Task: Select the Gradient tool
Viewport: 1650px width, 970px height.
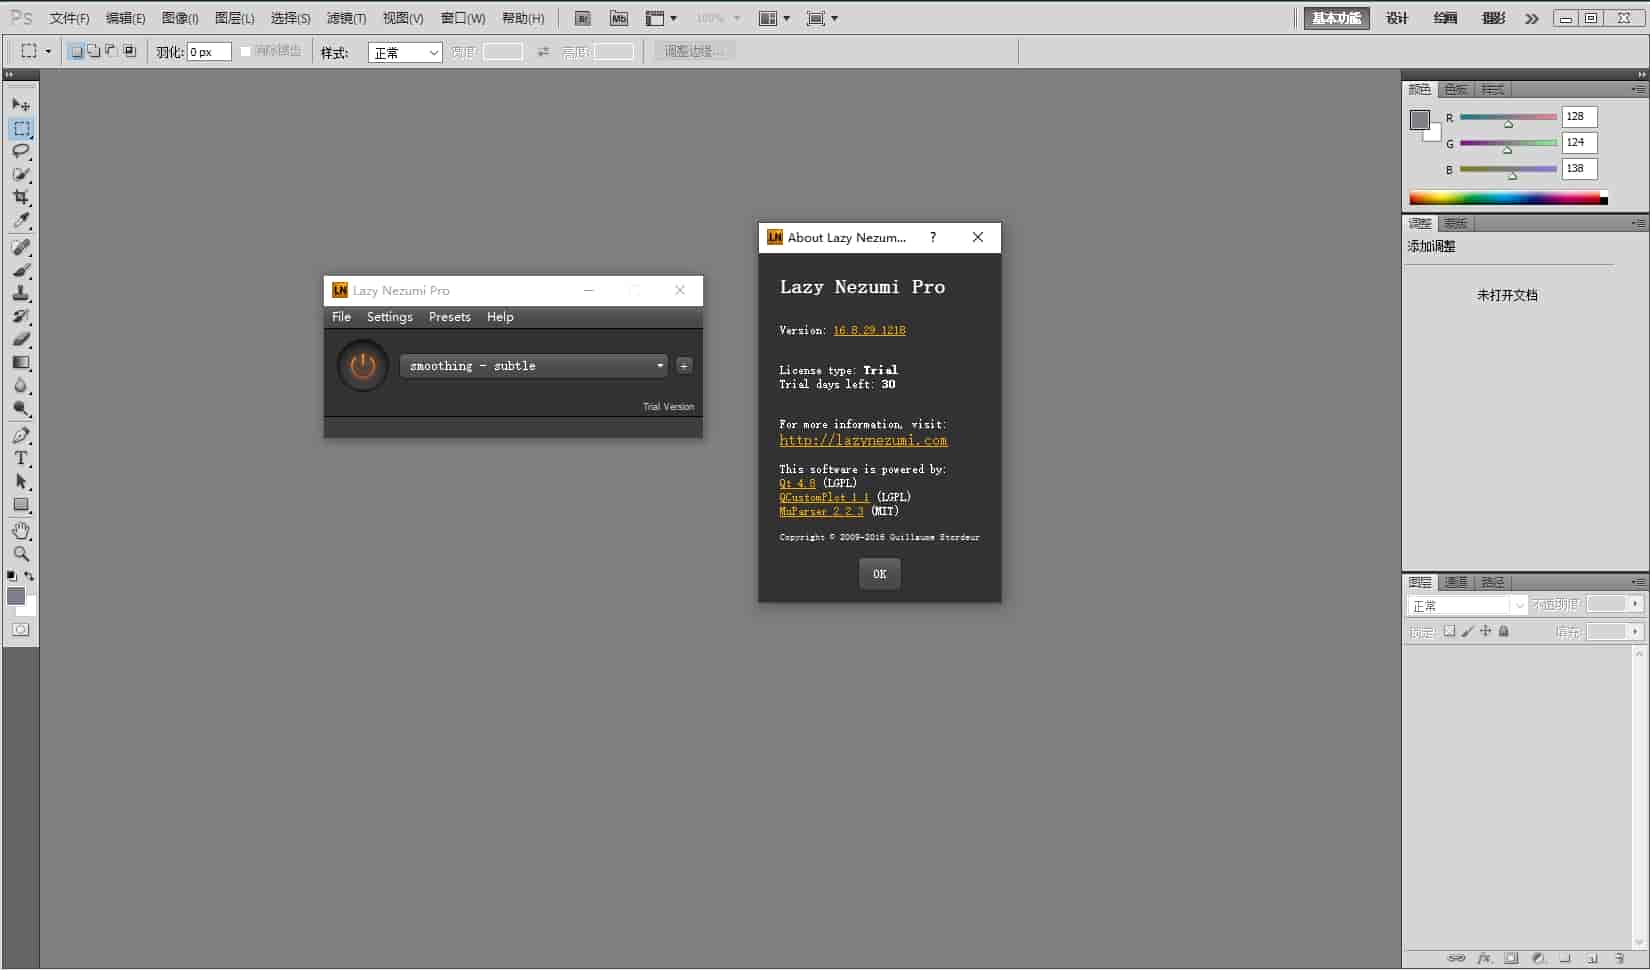Action: pyautogui.click(x=21, y=363)
